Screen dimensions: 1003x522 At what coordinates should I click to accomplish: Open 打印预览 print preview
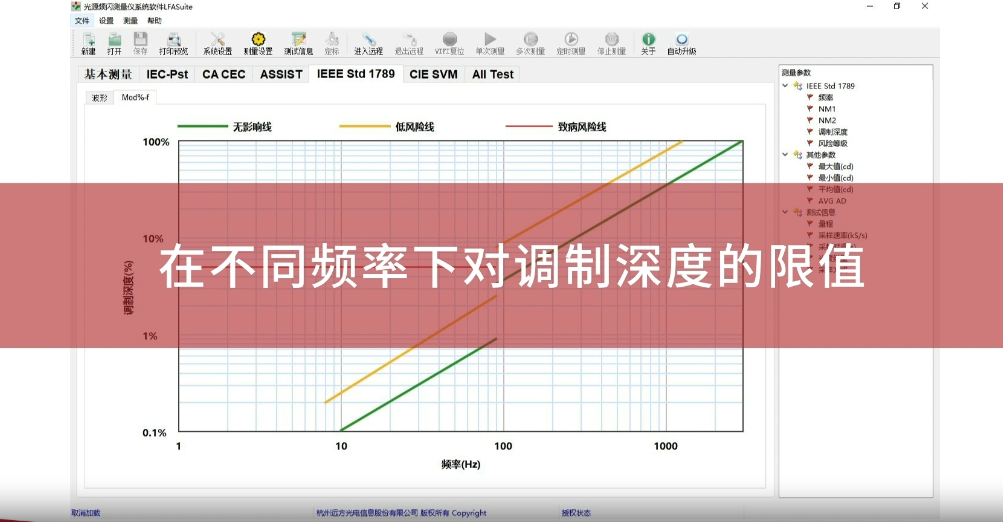tap(173, 42)
